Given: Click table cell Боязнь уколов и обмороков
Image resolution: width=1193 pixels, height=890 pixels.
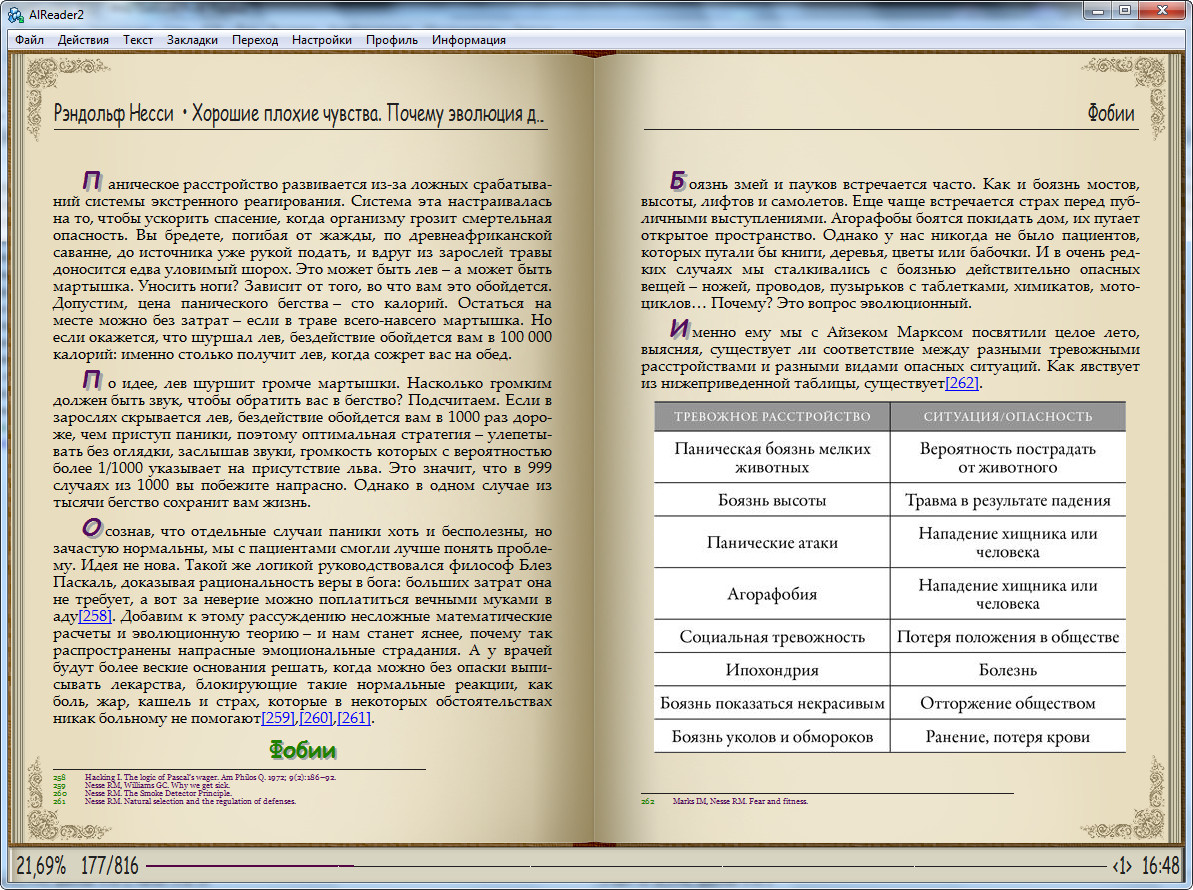Looking at the screenshot, I should click(x=772, y=736).
